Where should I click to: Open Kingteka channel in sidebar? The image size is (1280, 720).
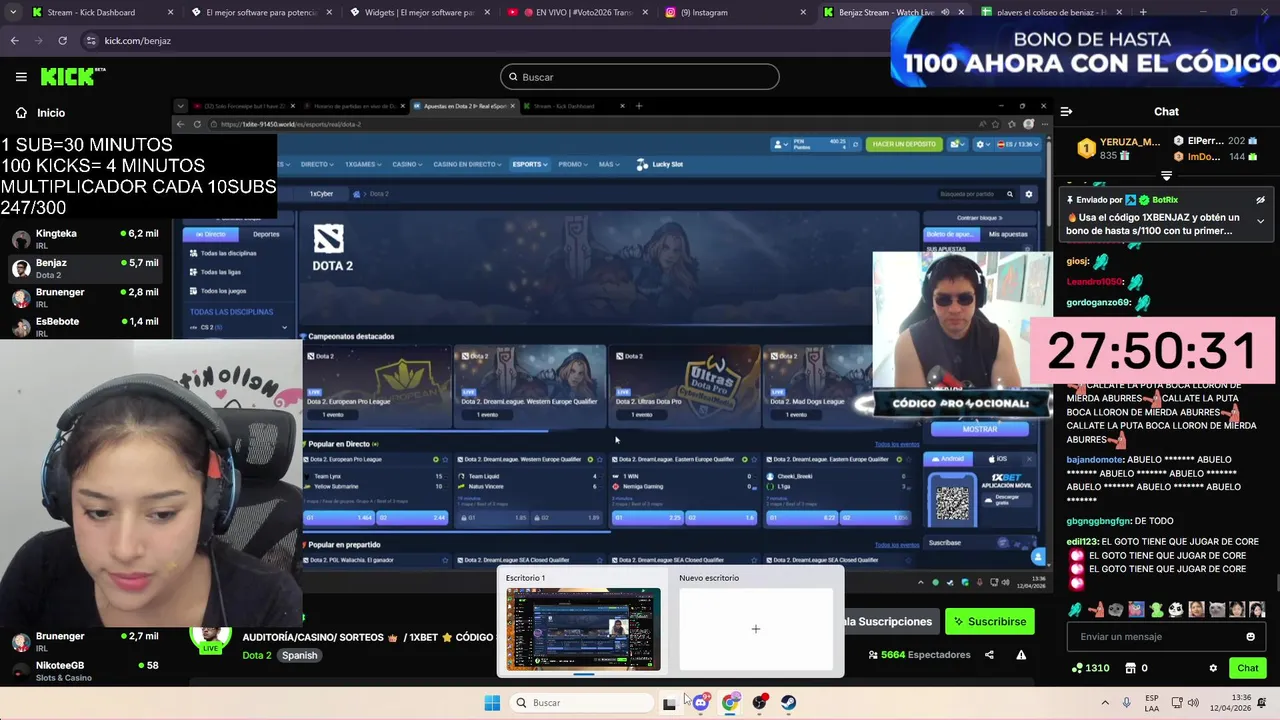85,240
